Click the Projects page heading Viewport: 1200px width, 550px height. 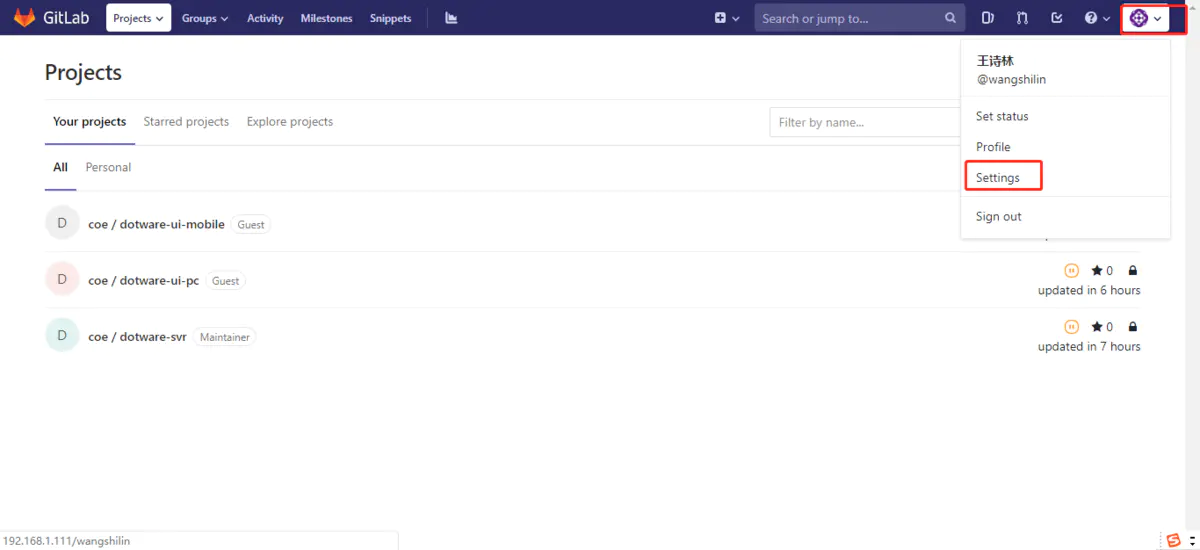[x=83, y=72]
